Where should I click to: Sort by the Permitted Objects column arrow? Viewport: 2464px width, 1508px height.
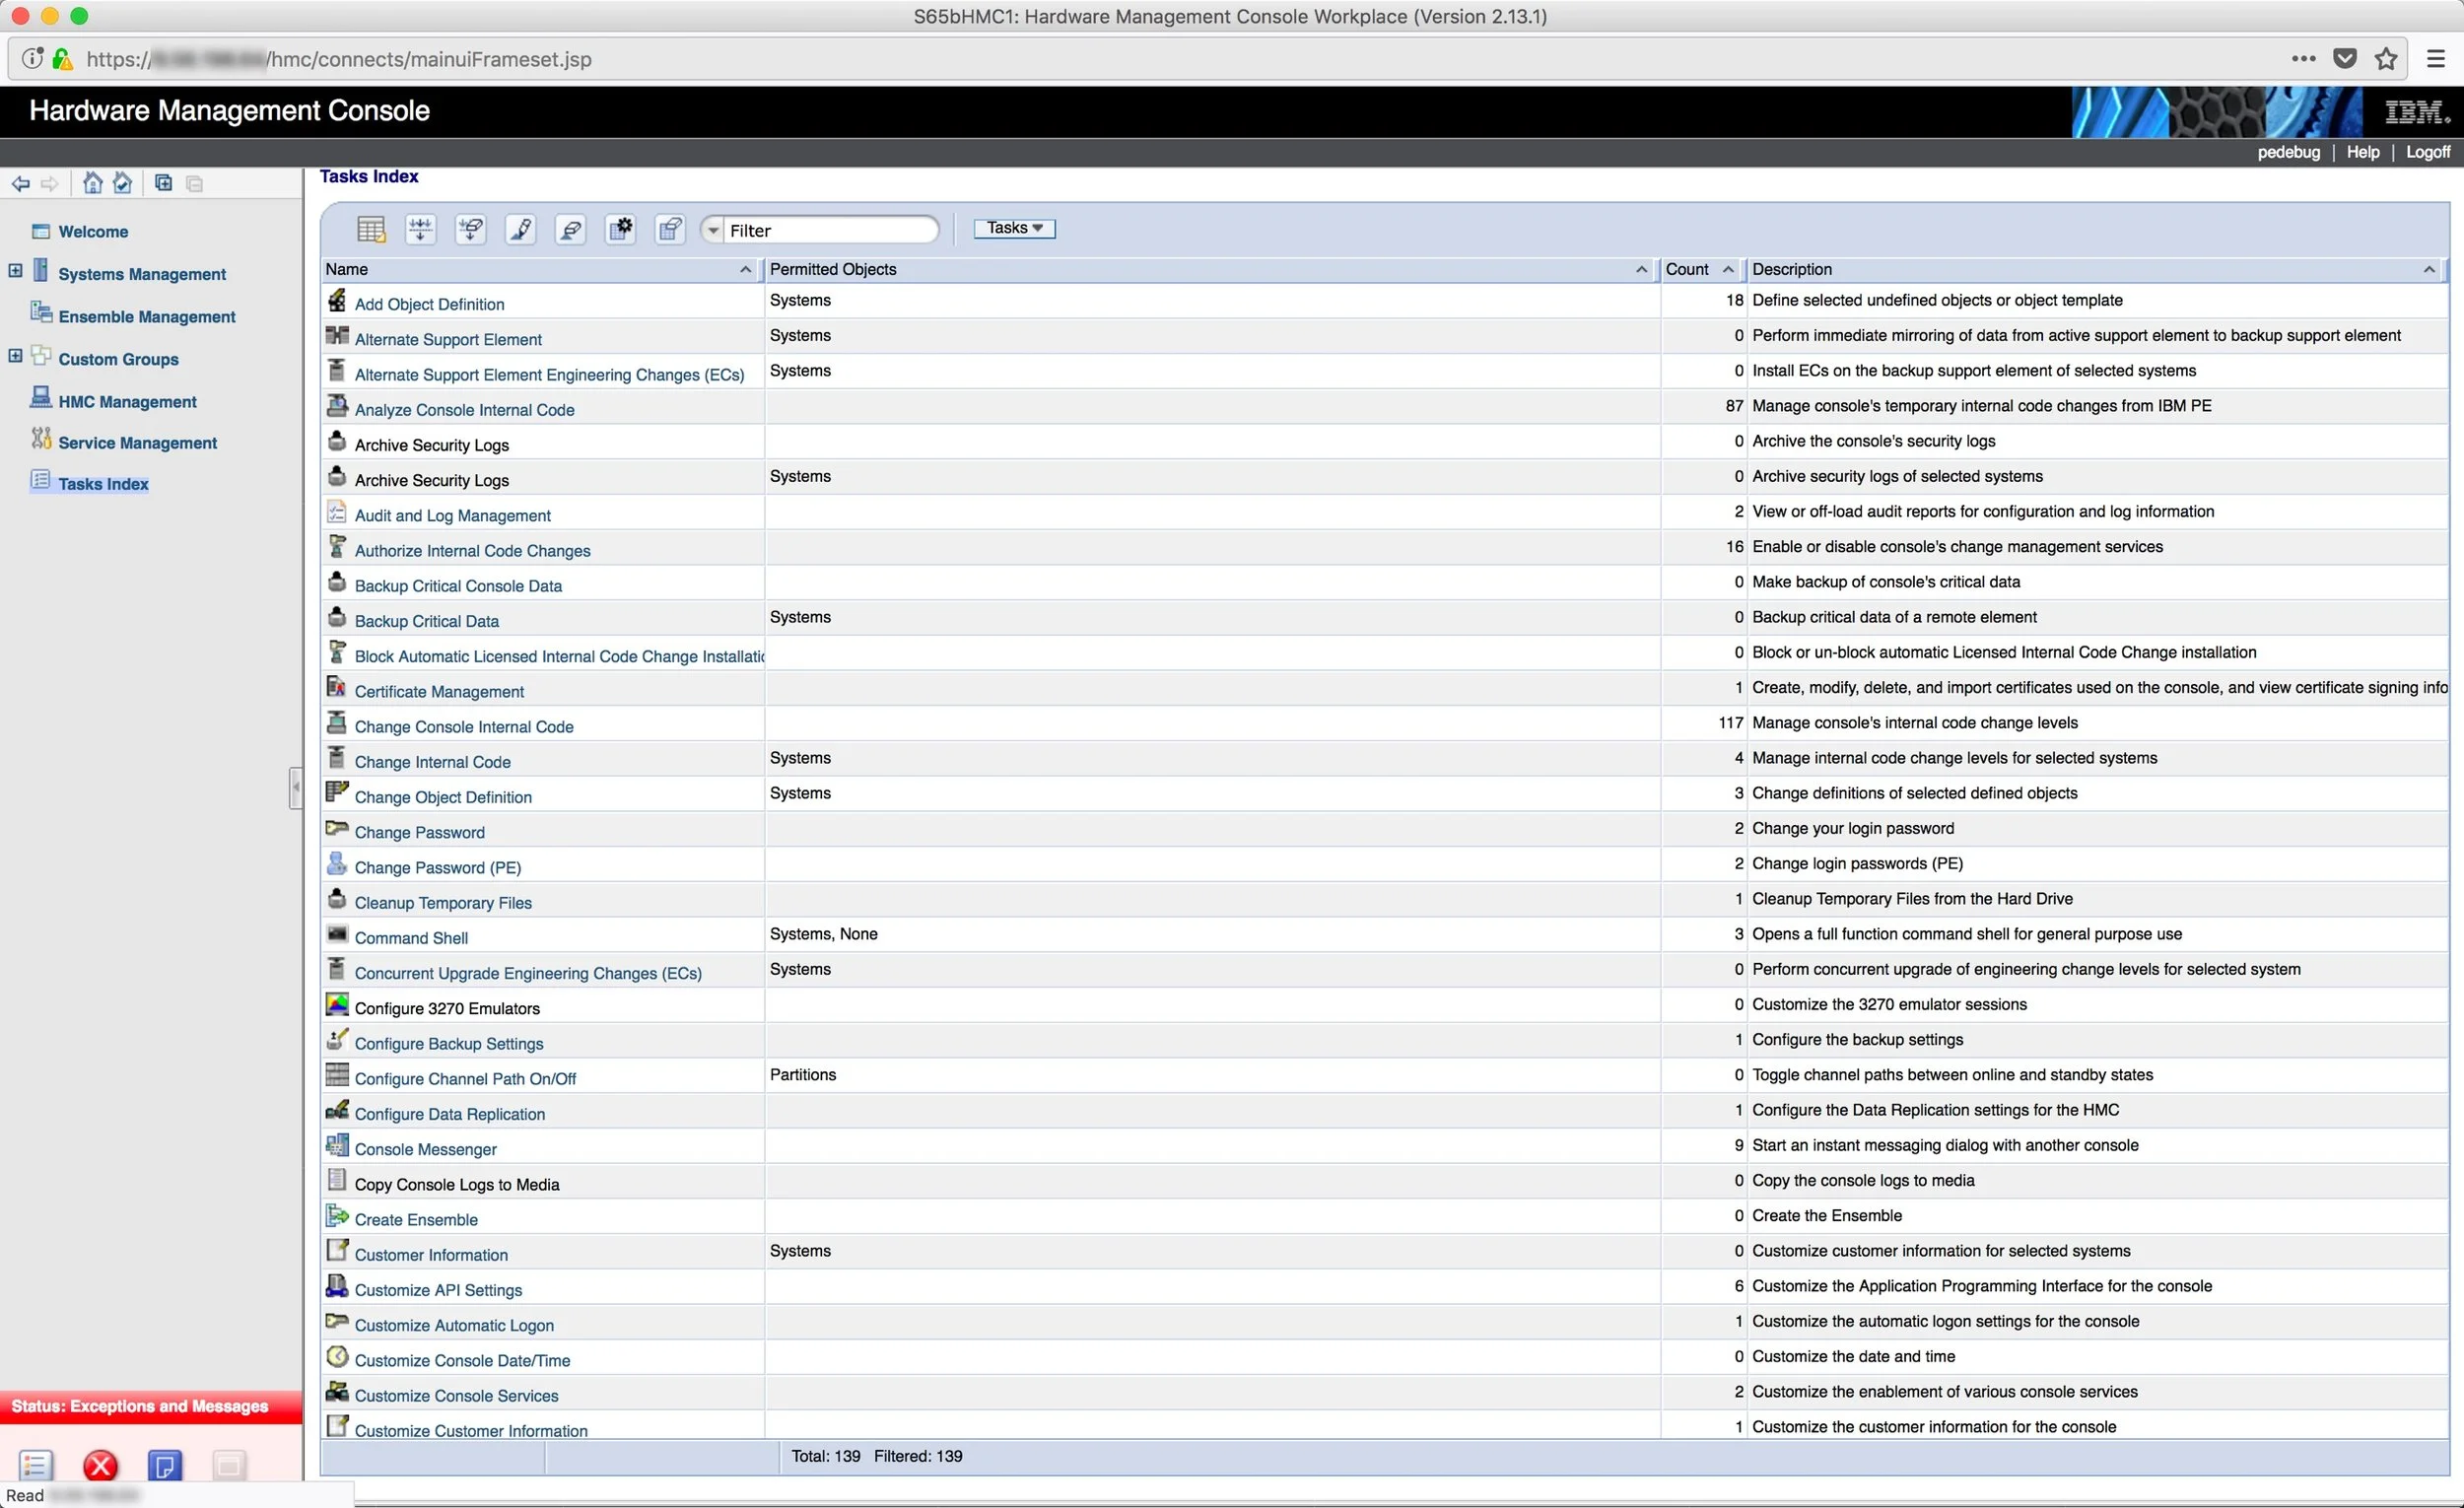pos(1641,270)
